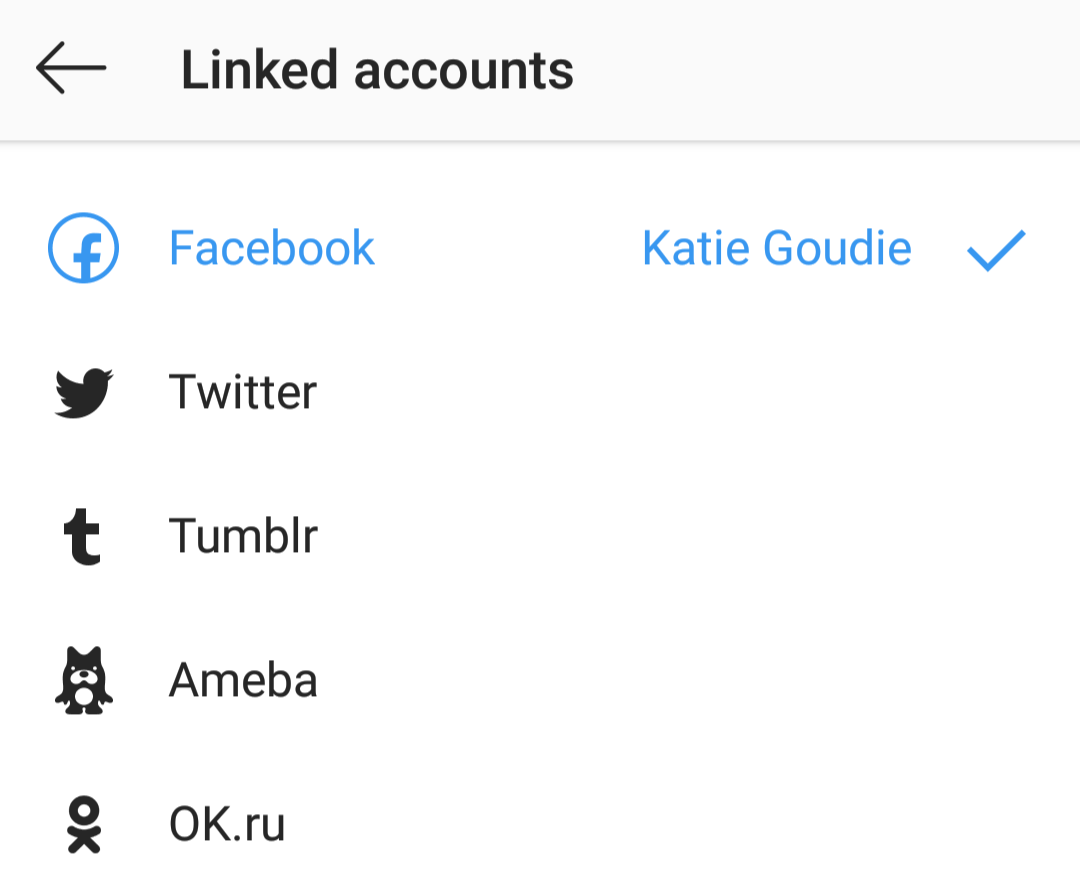Select the Linked accounts header

[x=377, y=68]
